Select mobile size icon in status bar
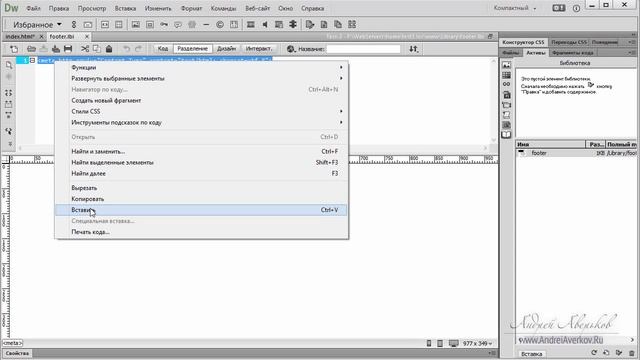 (429, 343)
